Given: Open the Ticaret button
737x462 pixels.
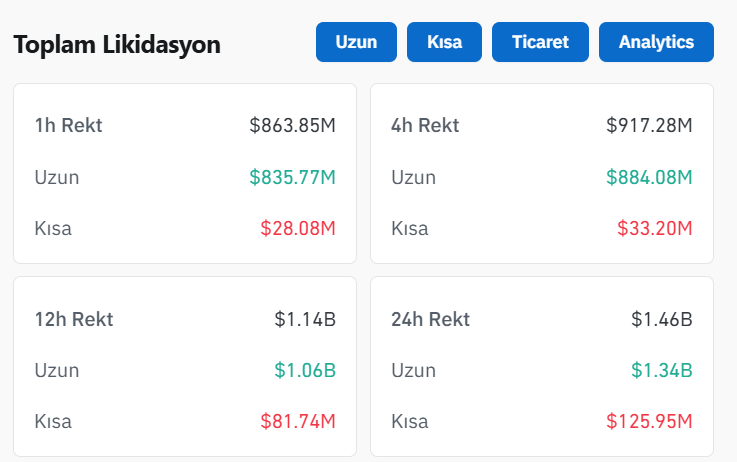Looking at the screenshot, I should click(540, 42).
